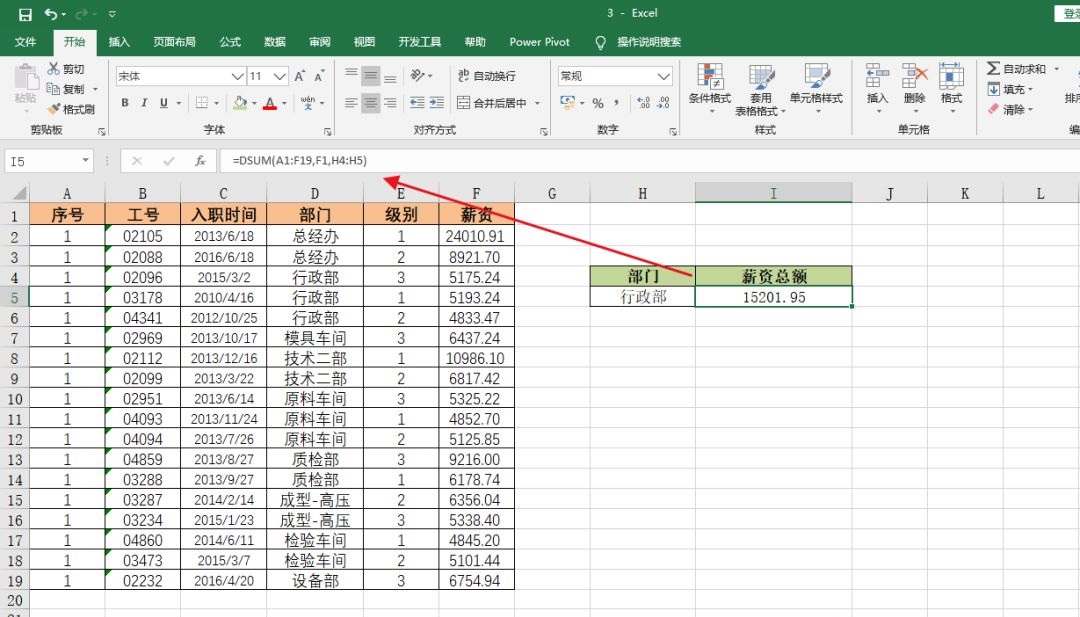Decrease decimal places
Viewport: 1080px width, 617px height.
(663, 103)
